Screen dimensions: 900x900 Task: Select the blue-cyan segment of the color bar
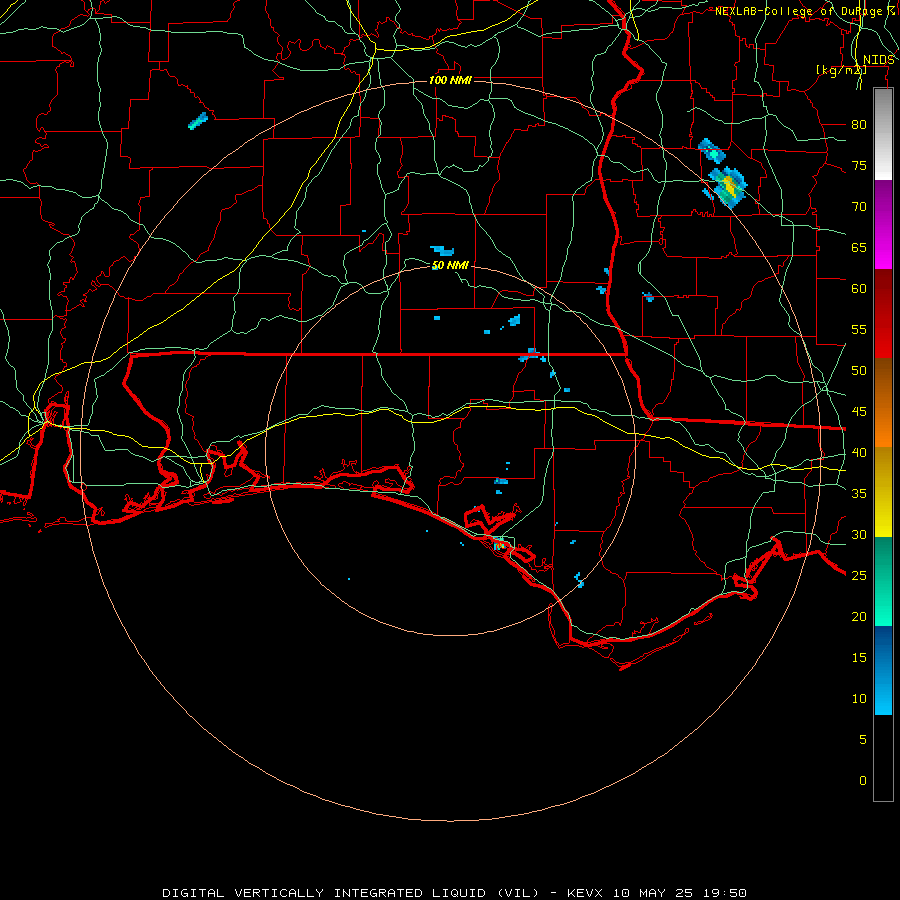click(883, 670)
